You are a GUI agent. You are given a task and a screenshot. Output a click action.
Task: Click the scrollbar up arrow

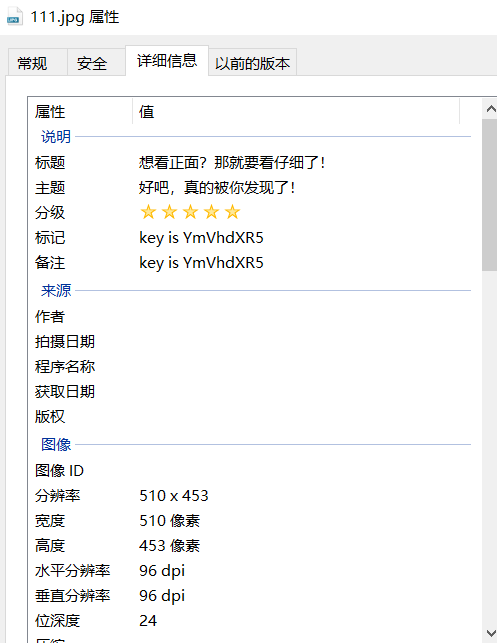click(x=490, y=109)
